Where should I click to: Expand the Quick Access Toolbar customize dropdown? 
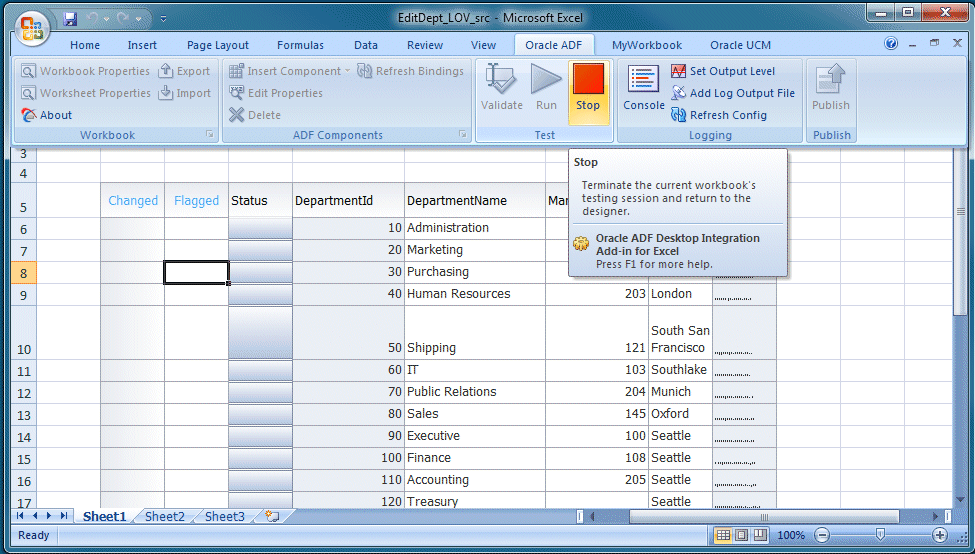(164, 18)
